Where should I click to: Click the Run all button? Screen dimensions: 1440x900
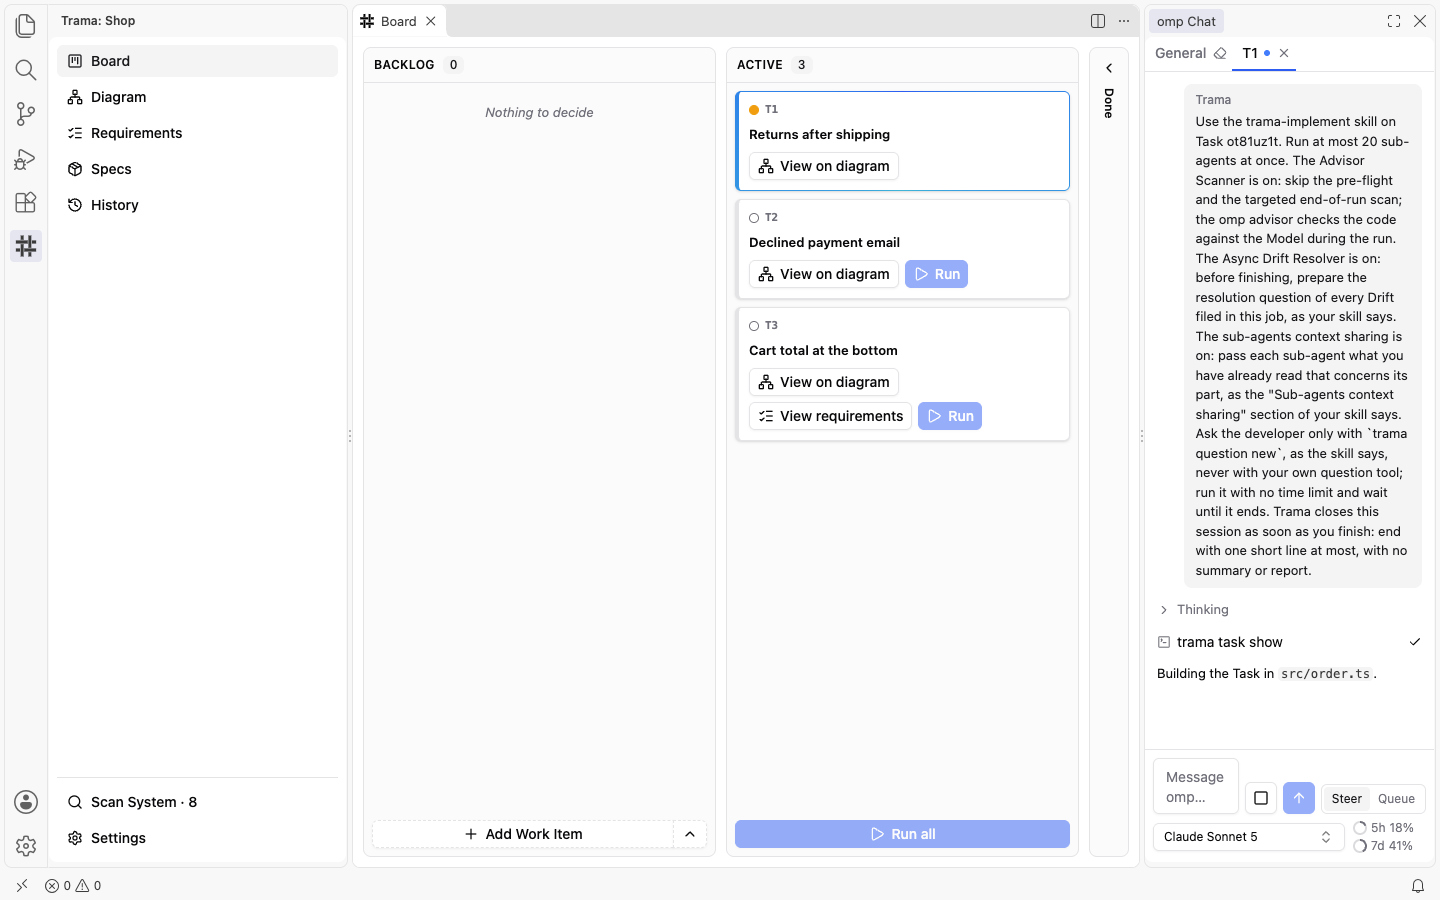pos(902,834)
